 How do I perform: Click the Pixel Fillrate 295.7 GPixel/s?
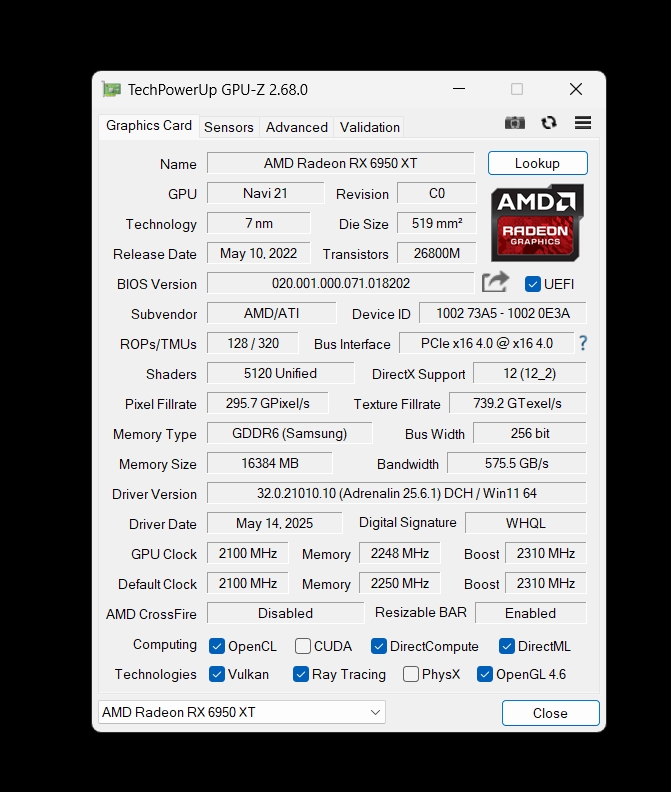(267, 403)
